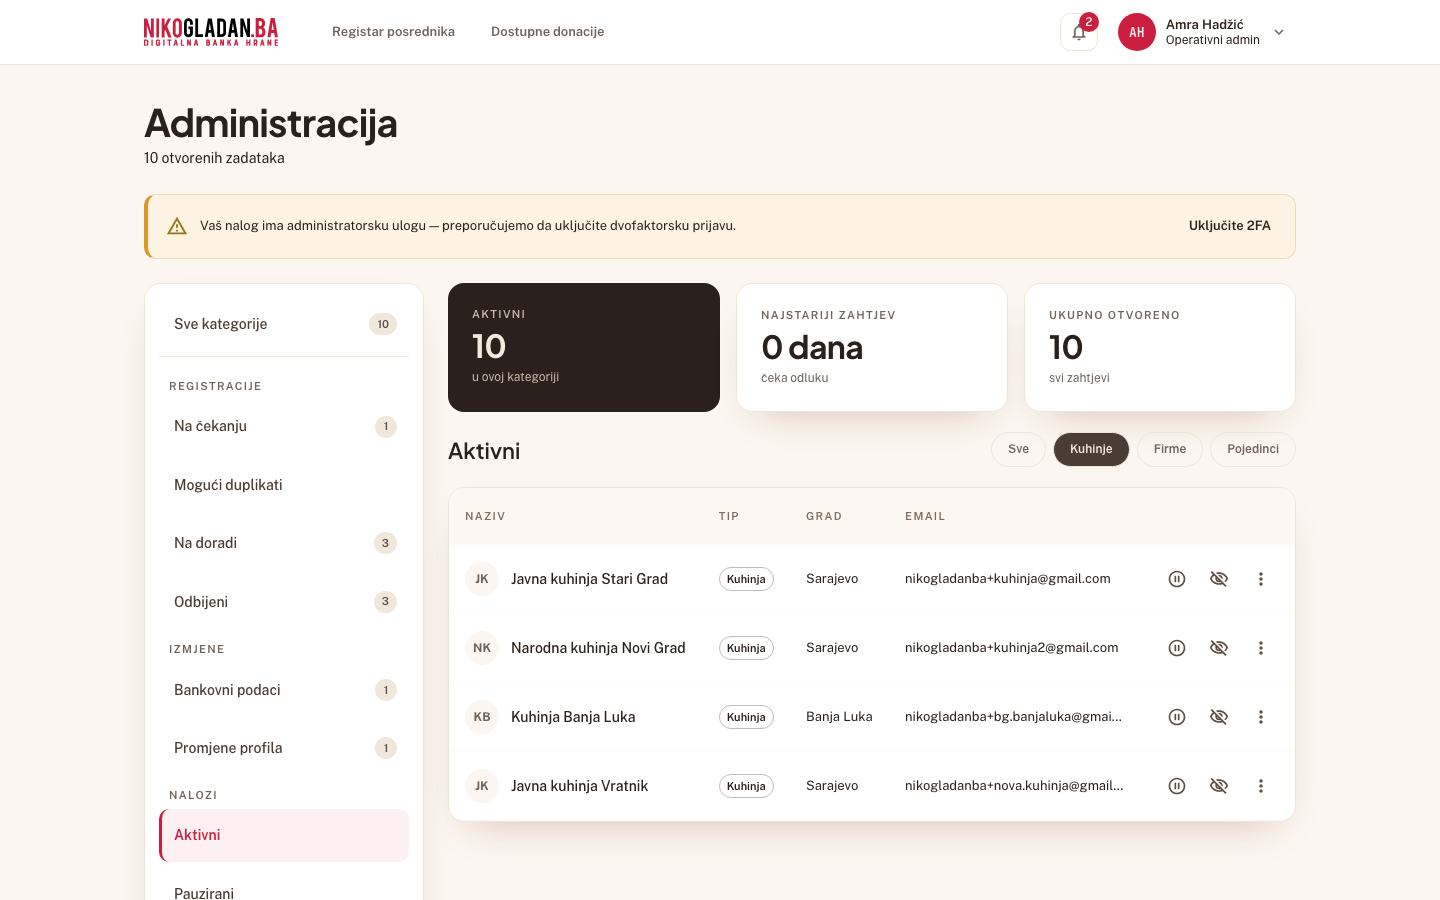Open Kuhinja Banja Luka name
This screenshot has height=900, width=1440.
(x=573, y=717)
